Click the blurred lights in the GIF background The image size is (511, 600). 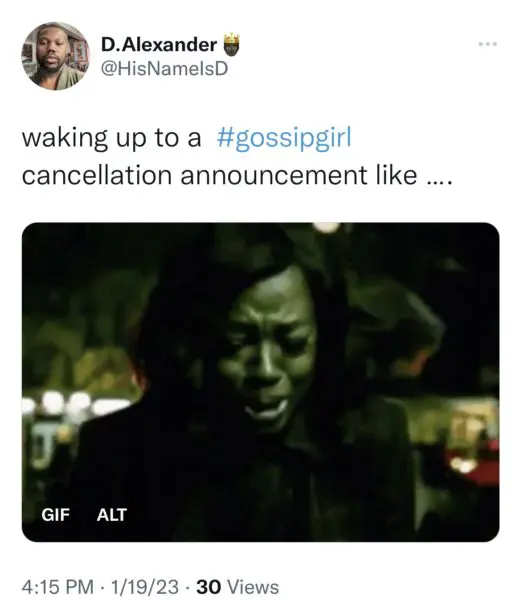(x=75, y=404)
